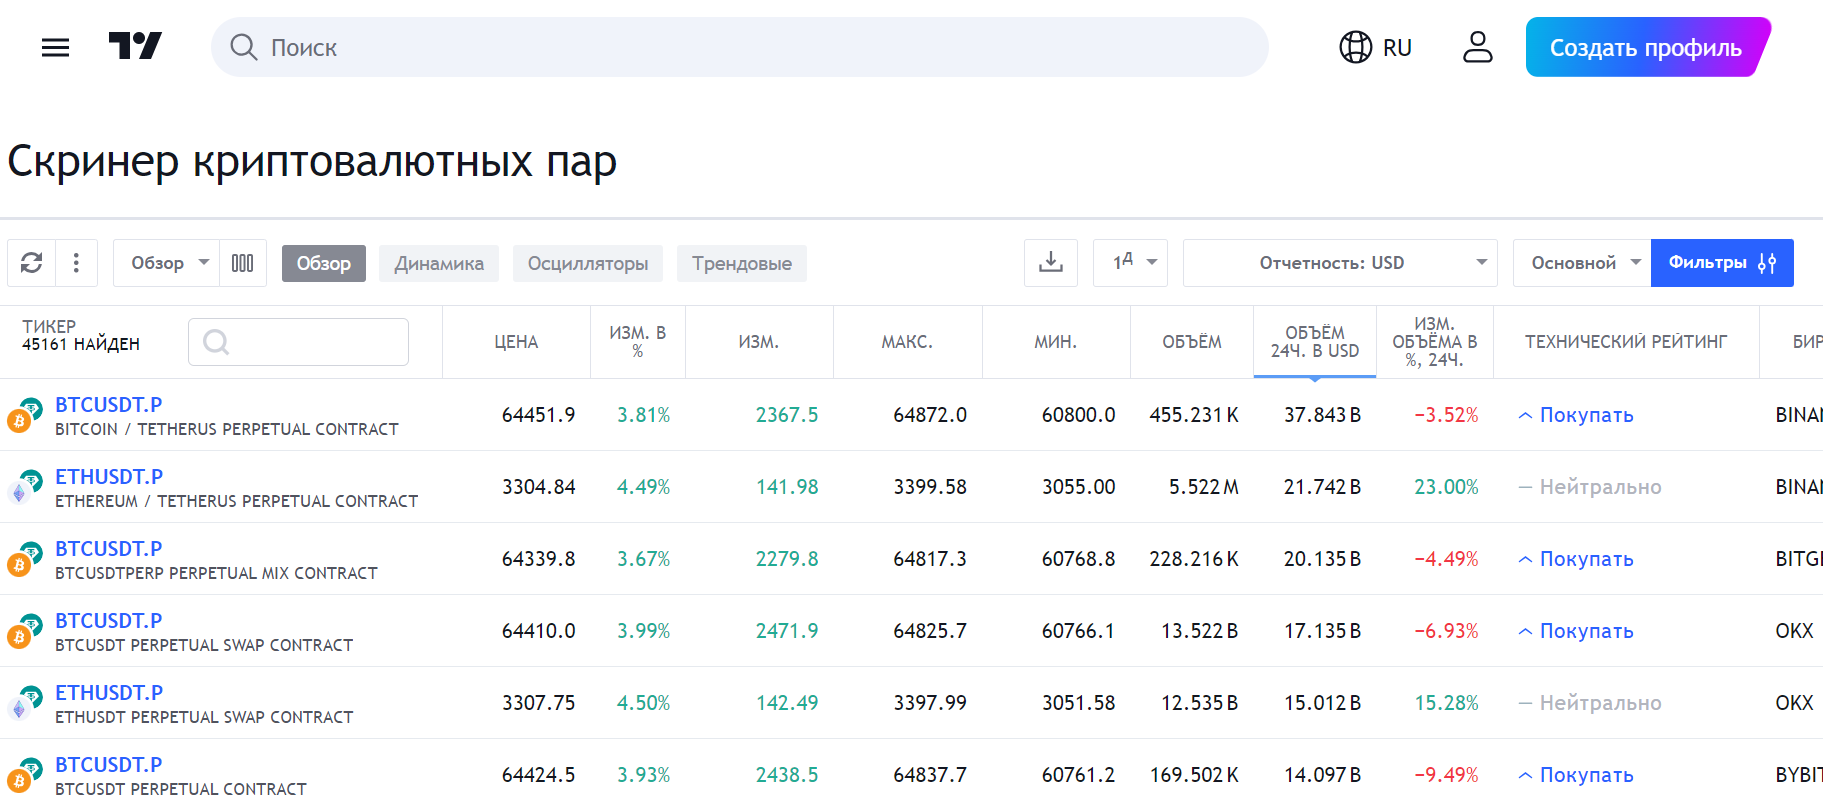Switch to the Осцилляторы tab
Screen dimensions: 1823x799
588,263
